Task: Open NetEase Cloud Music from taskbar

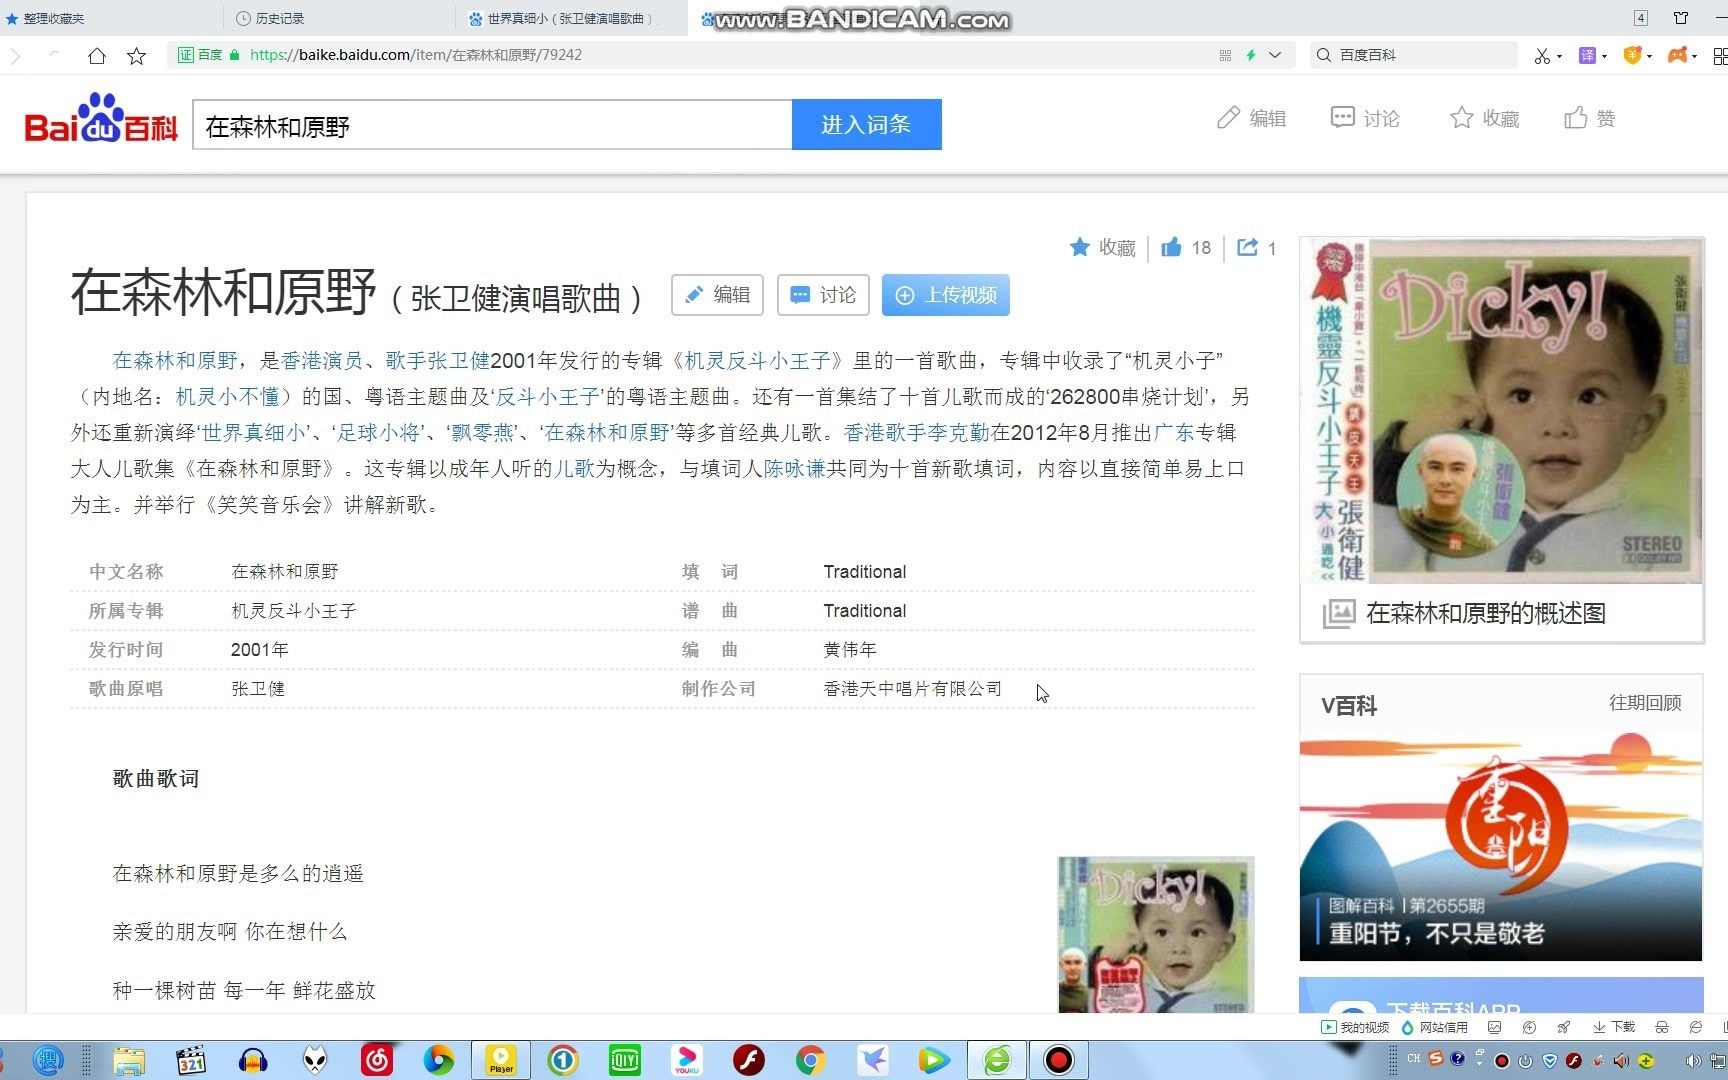Action: 377,1060
